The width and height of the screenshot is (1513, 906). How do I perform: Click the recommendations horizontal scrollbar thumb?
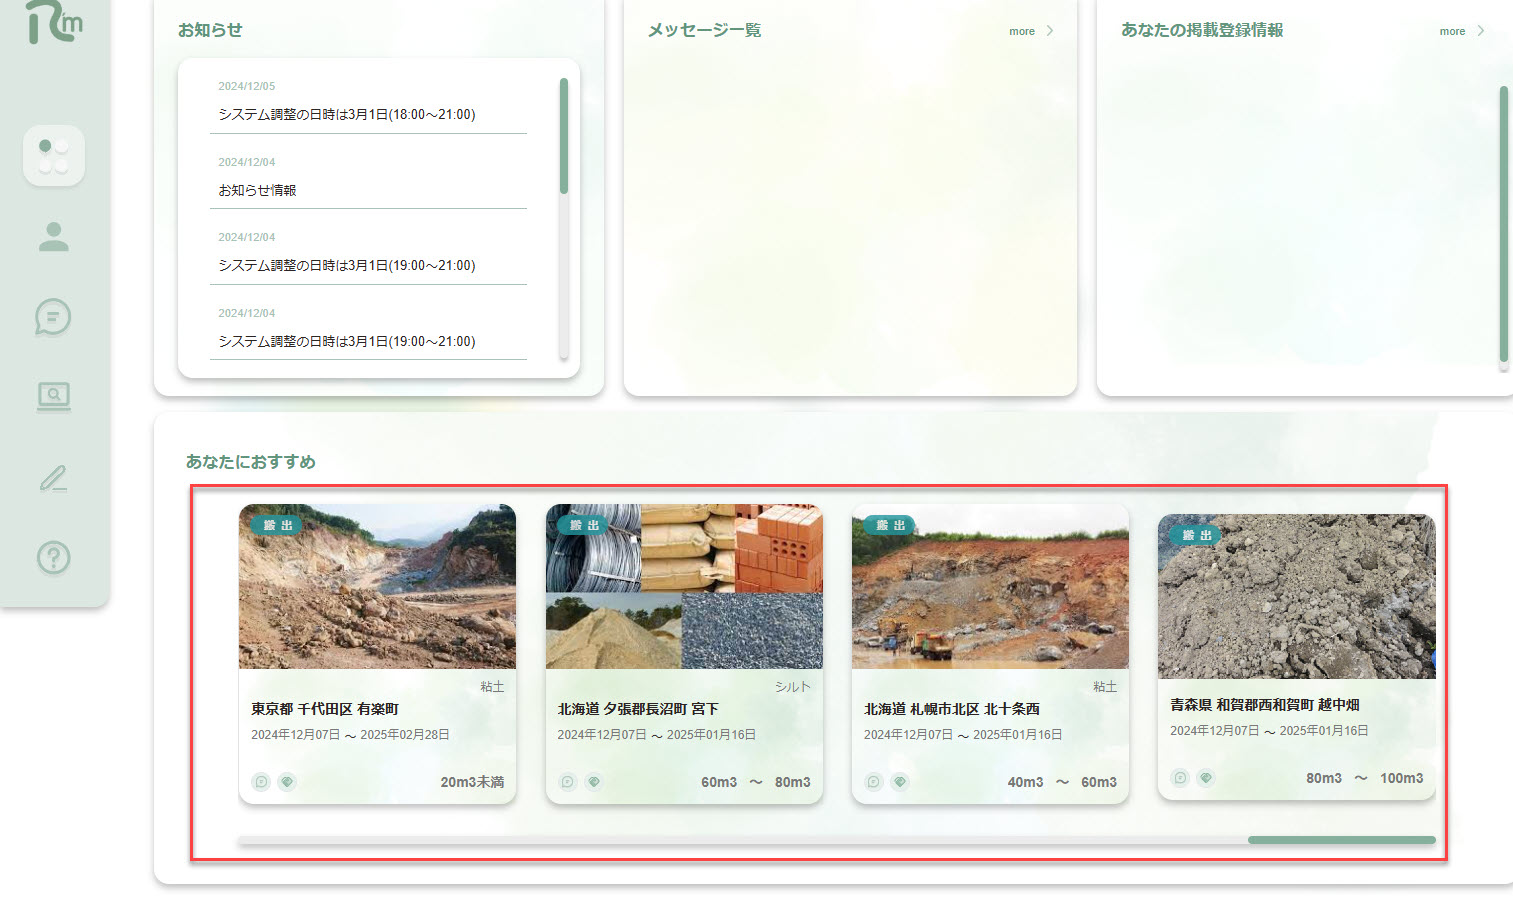pyautogui.click(x=1341, y=840)
